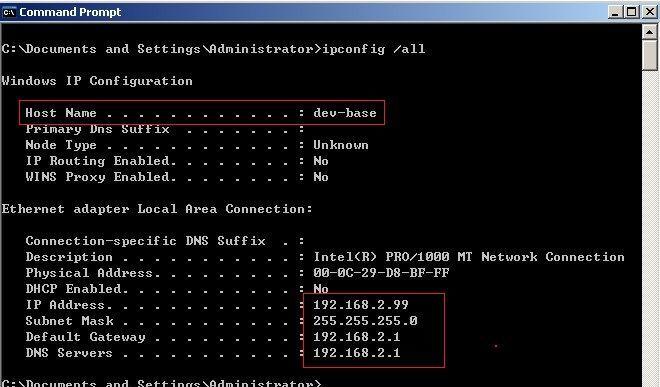Click the physical address 00-0C-29-D8-BF-FF

(x=381, y=272)
